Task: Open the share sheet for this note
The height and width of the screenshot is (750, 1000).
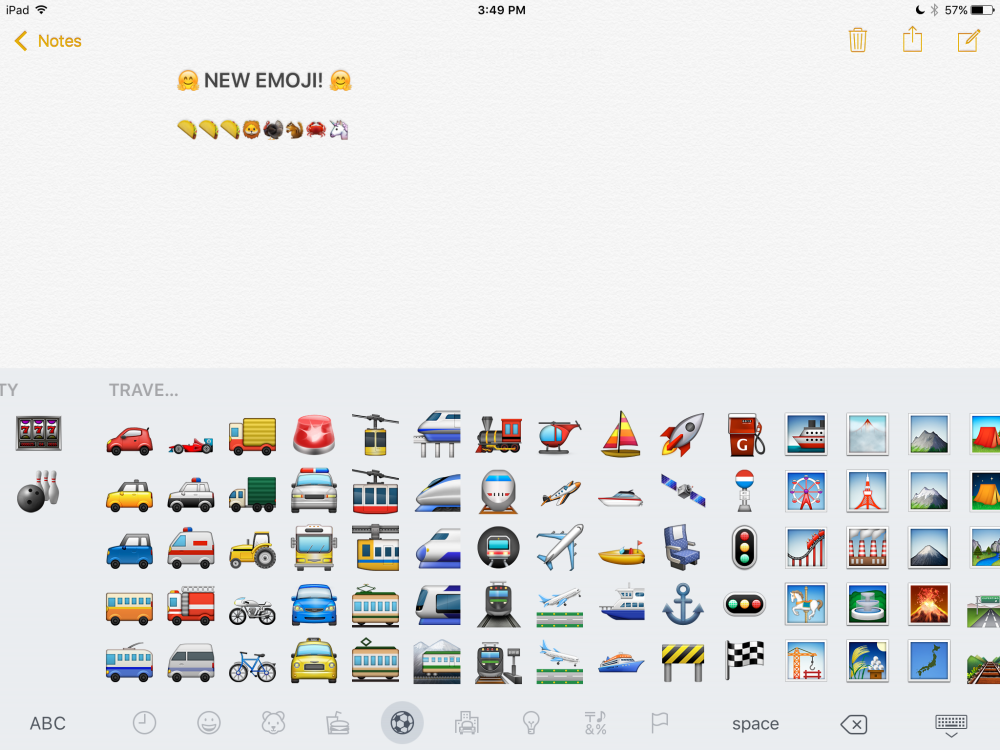Action: (912, 40)
